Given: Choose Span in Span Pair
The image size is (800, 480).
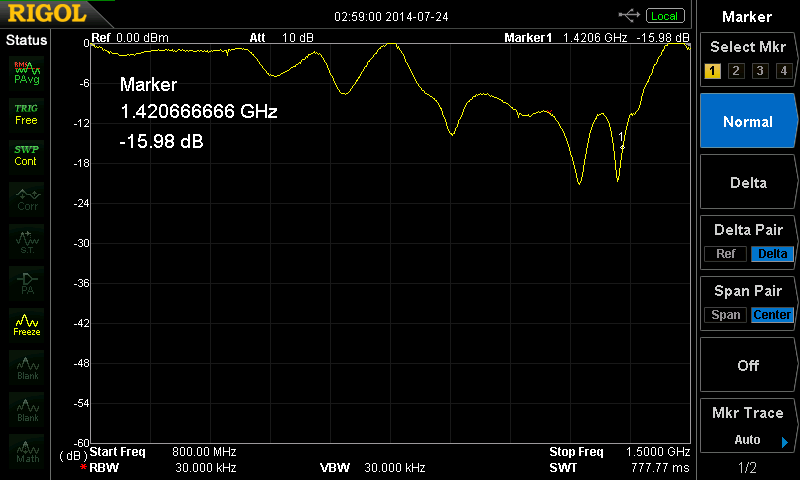Looking at the screenshot, I should coord(726,315).
